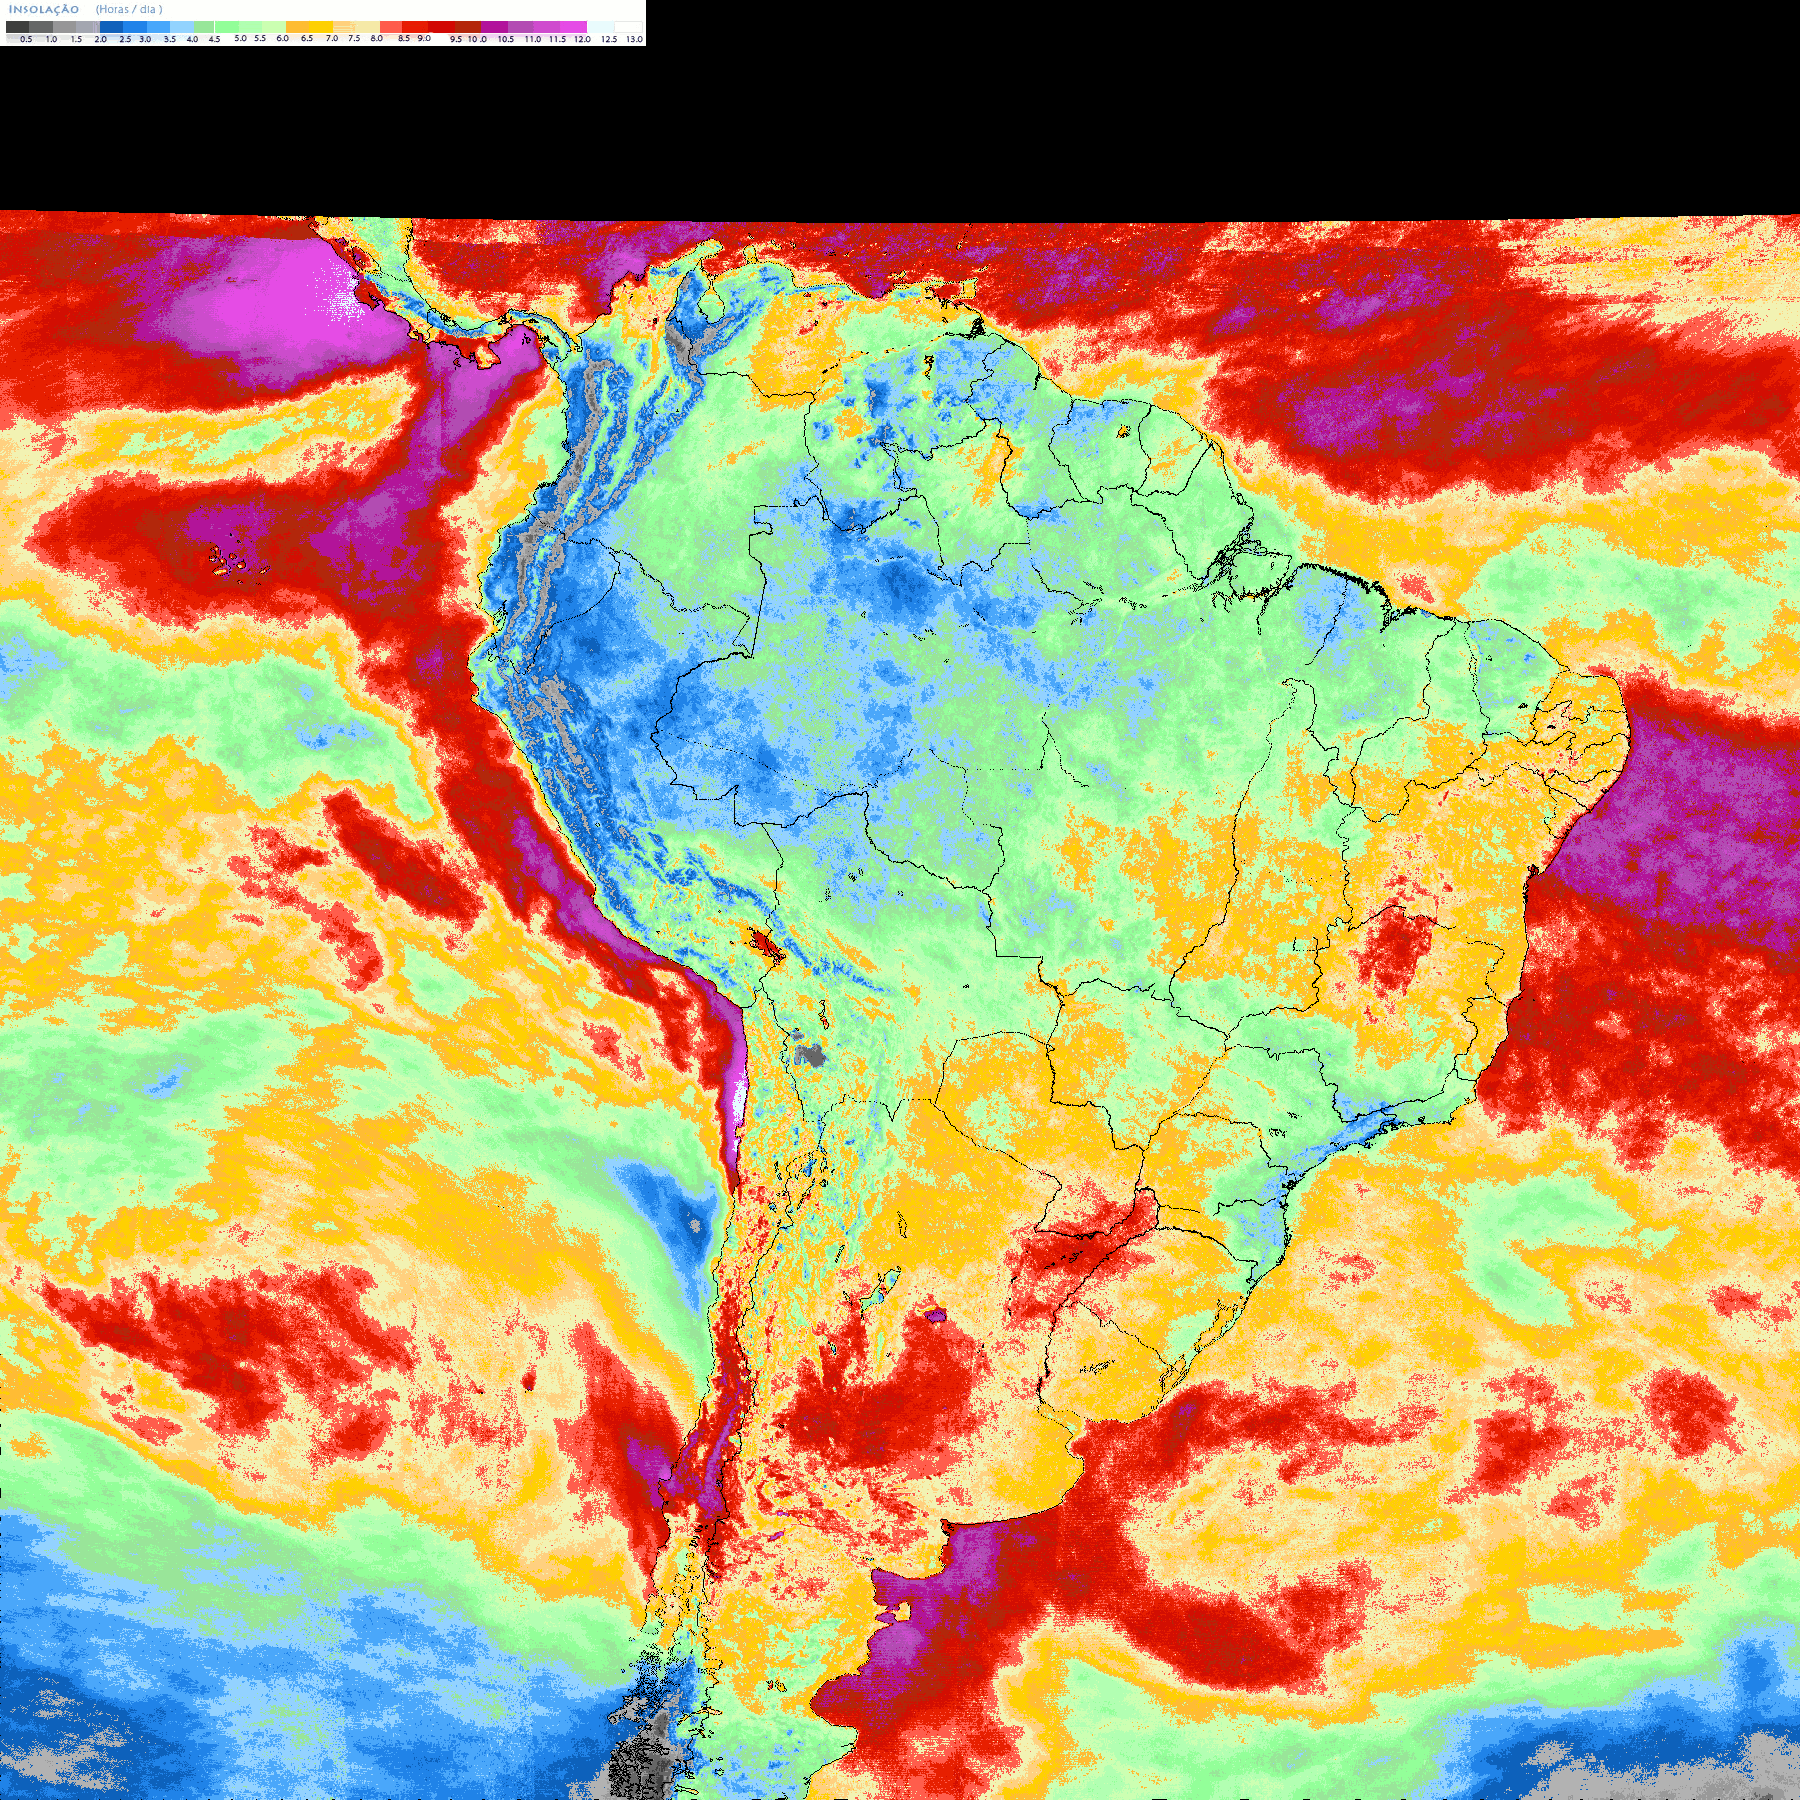Select the orange swatch between 6.0 and 6.5
The width and height of the screenshot is (1800, 1800).
coord(297,27)
